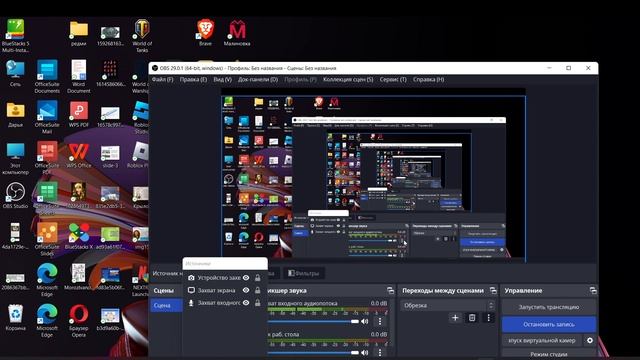Select BlueStacks 5 Multi-Instance icon
The height and width of the screenshot is (360, 640).
tap(16, 36)
